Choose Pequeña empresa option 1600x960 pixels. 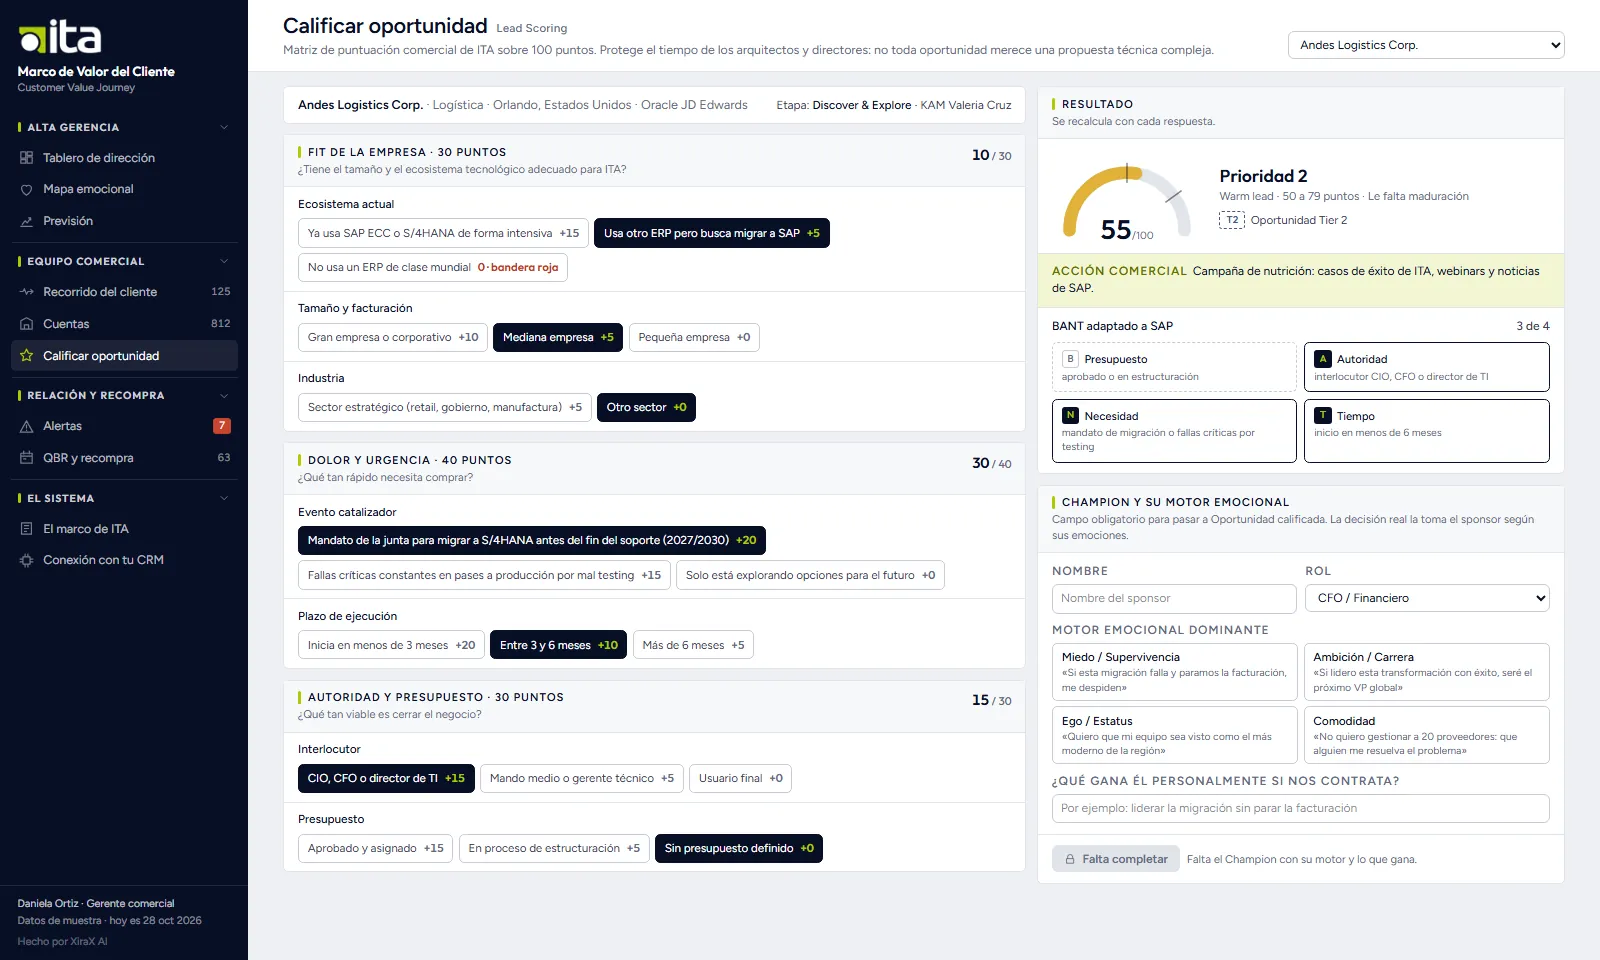tap(694, 337)
